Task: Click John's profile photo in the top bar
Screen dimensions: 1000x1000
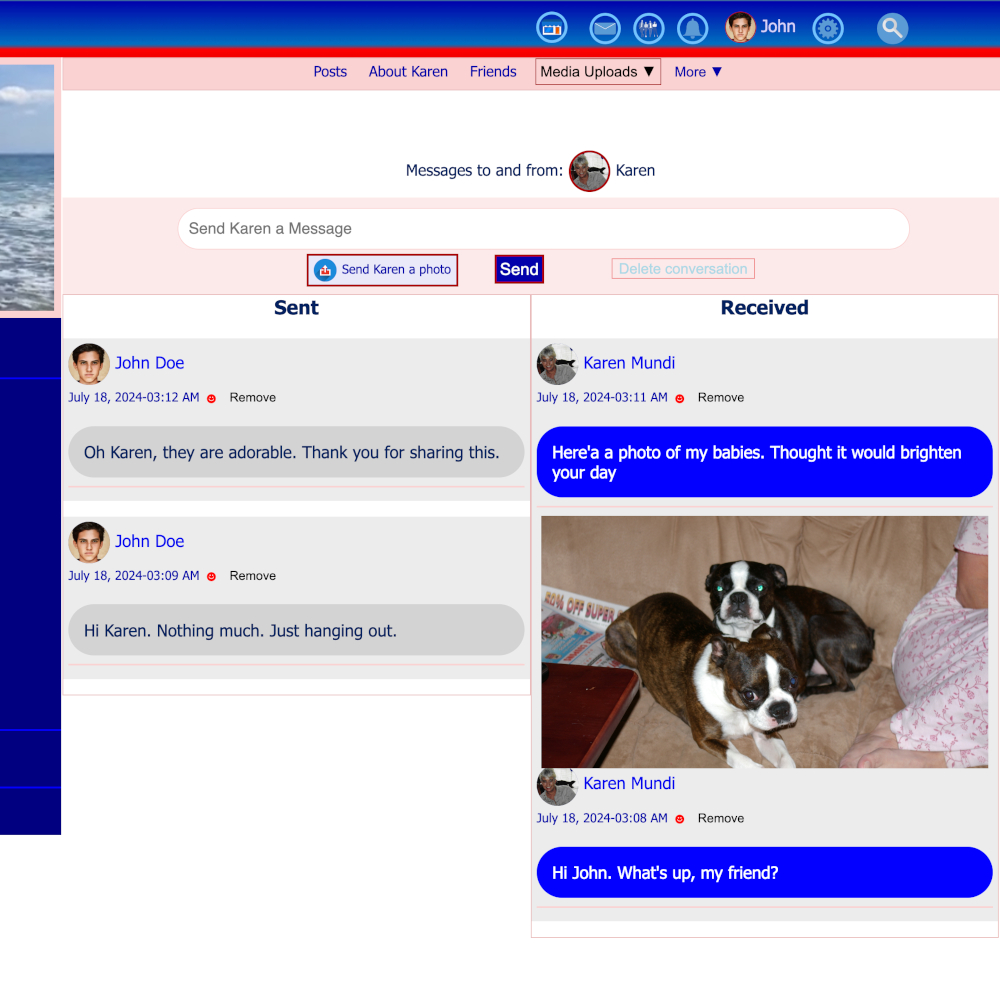Action: [x=739, y=27]
